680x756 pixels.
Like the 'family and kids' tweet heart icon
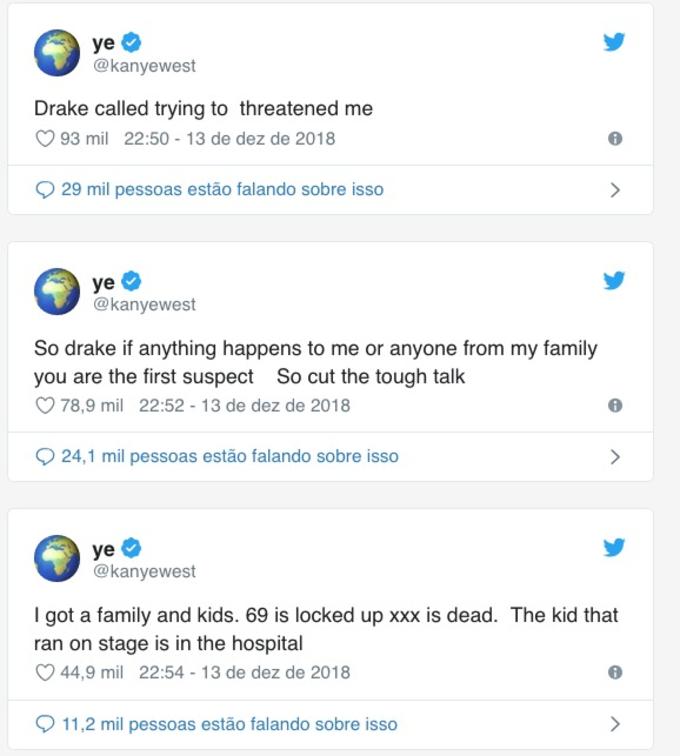click(x=45, y=673)
